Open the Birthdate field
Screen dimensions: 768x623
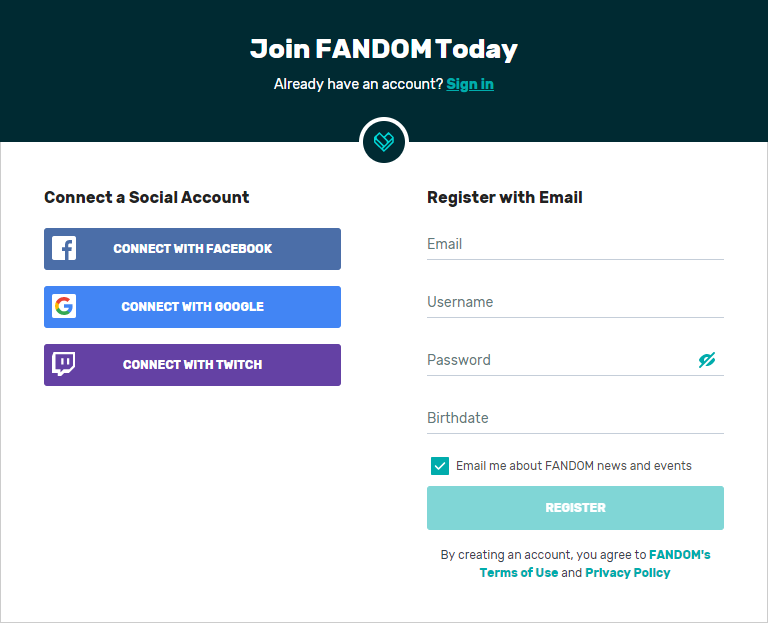click(x=575, y=419)
